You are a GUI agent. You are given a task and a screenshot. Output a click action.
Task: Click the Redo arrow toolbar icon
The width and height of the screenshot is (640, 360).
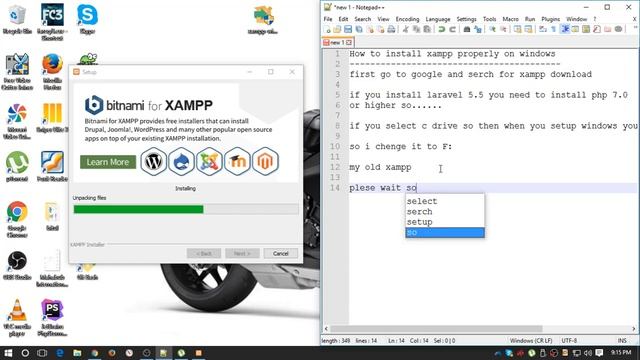point(453,29)
